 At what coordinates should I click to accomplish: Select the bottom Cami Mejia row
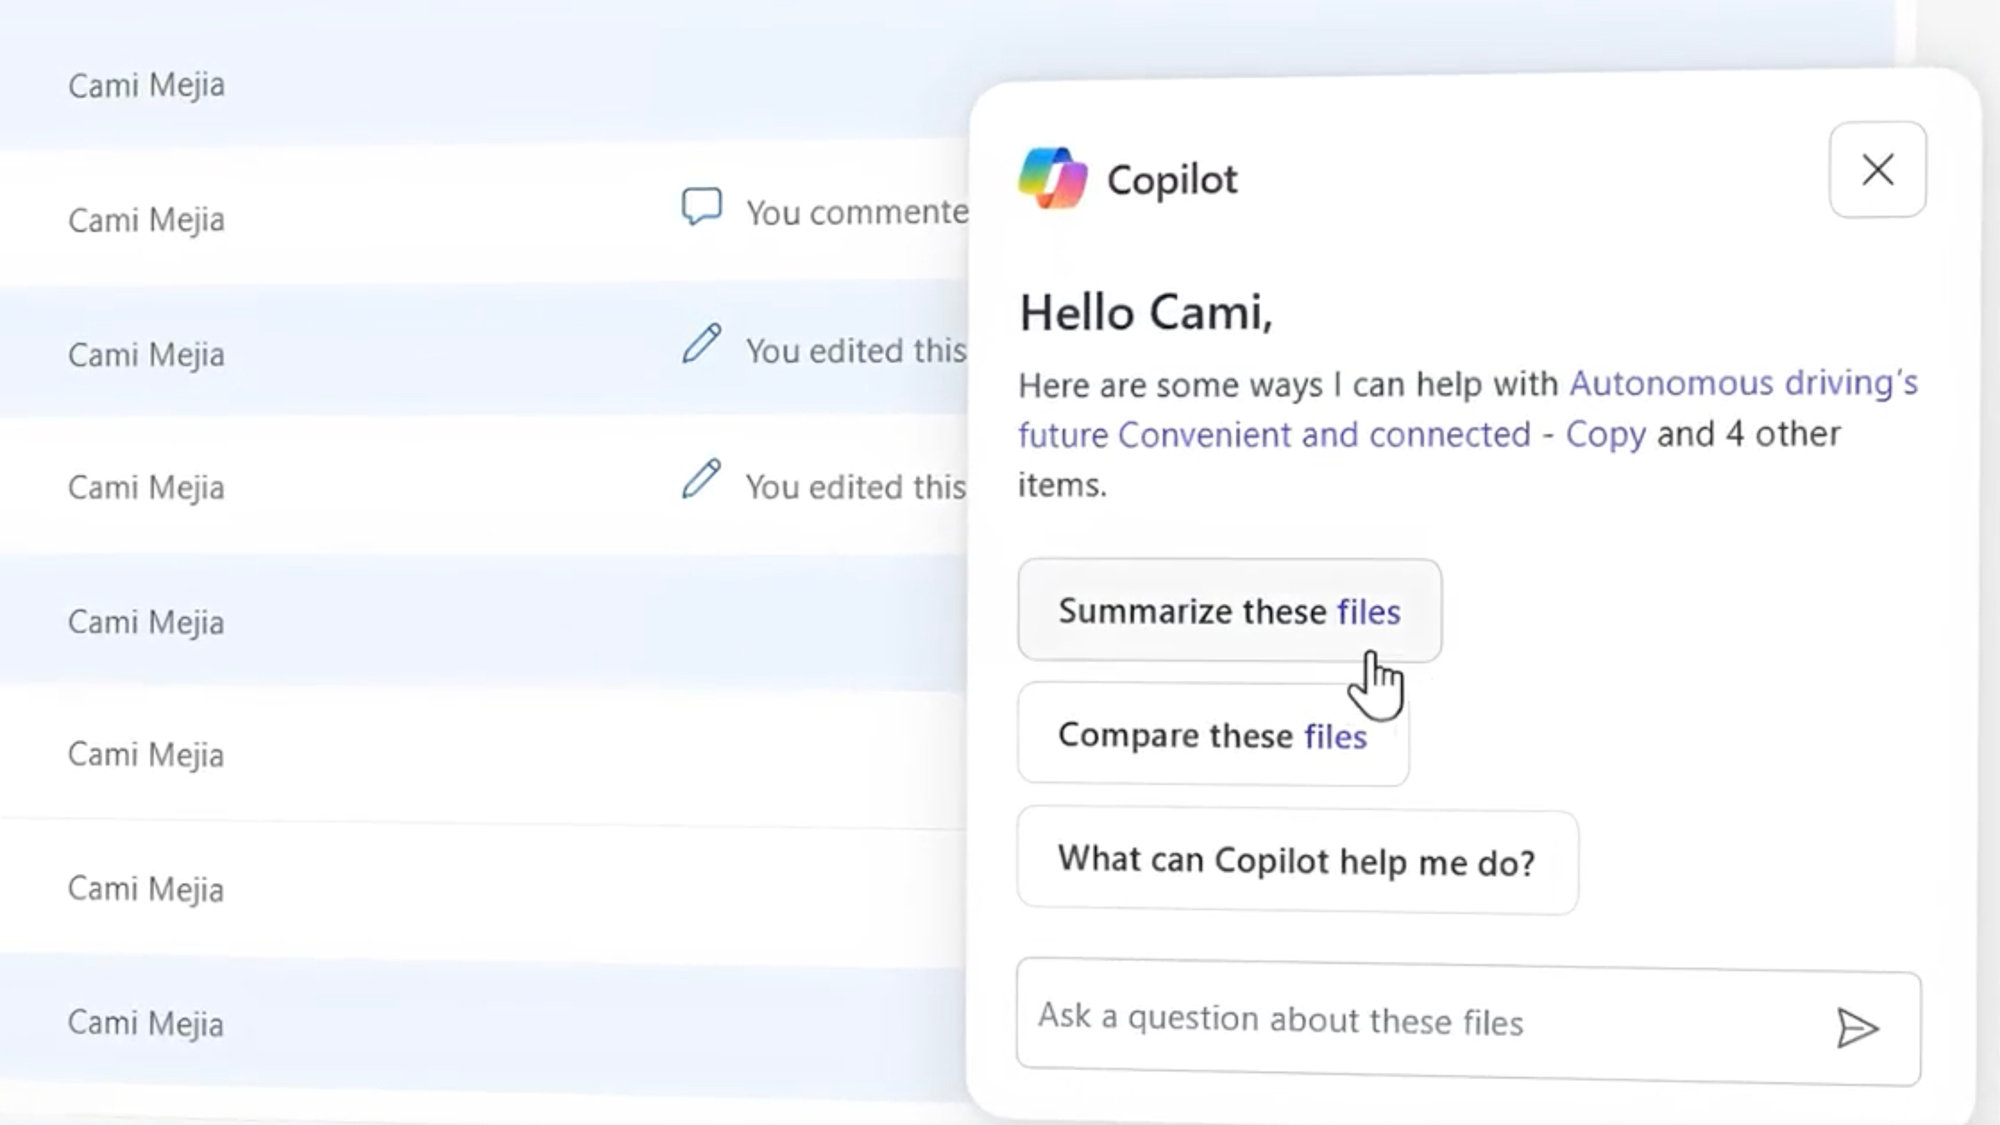(x=146, y=1023)
